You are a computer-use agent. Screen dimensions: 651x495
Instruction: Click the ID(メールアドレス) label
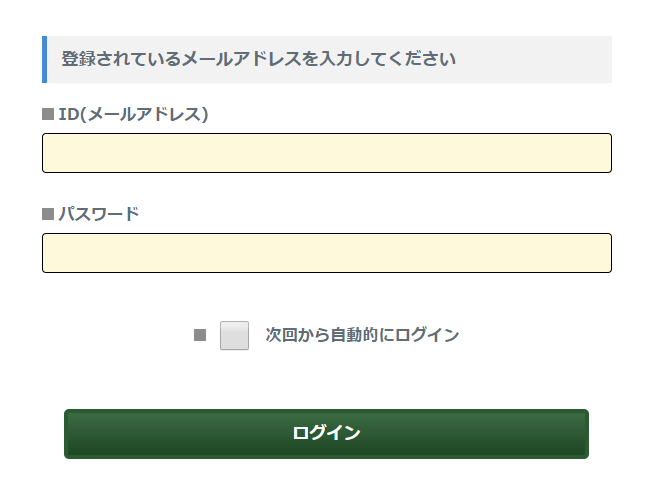point(133,114)
